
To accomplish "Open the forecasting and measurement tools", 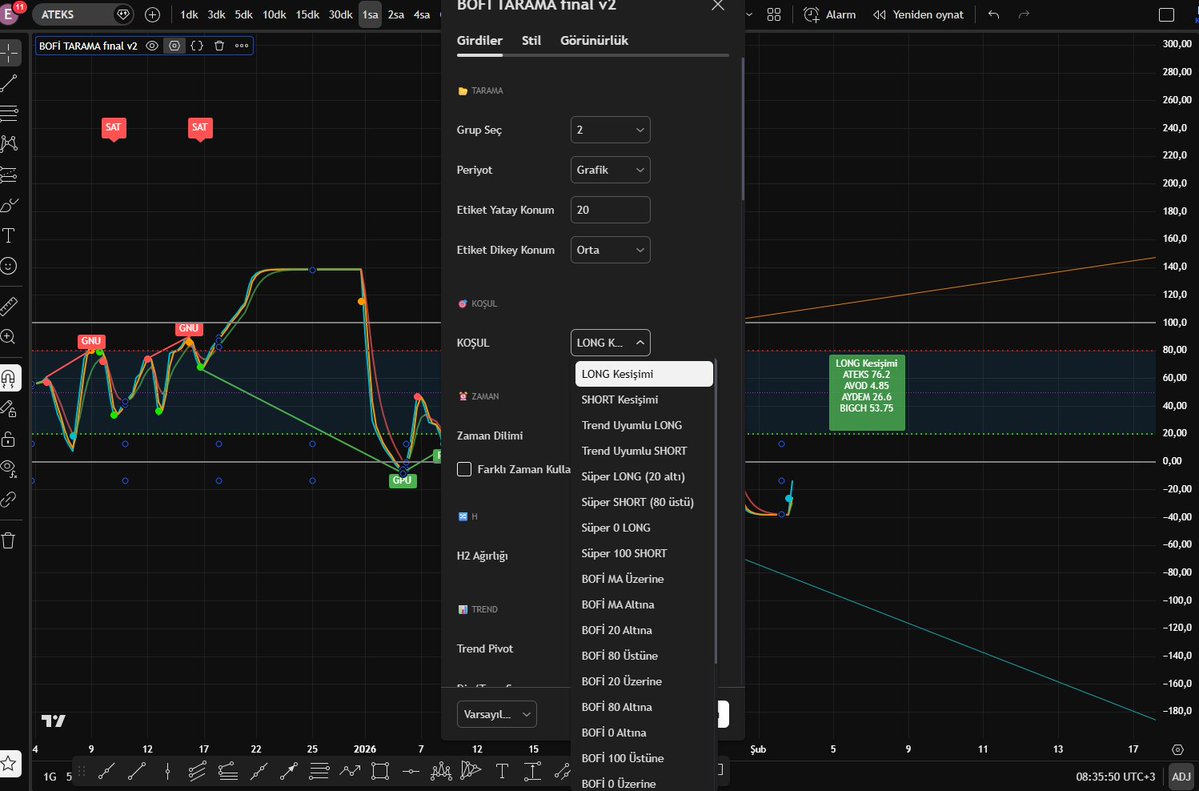I will coord(9,175).
